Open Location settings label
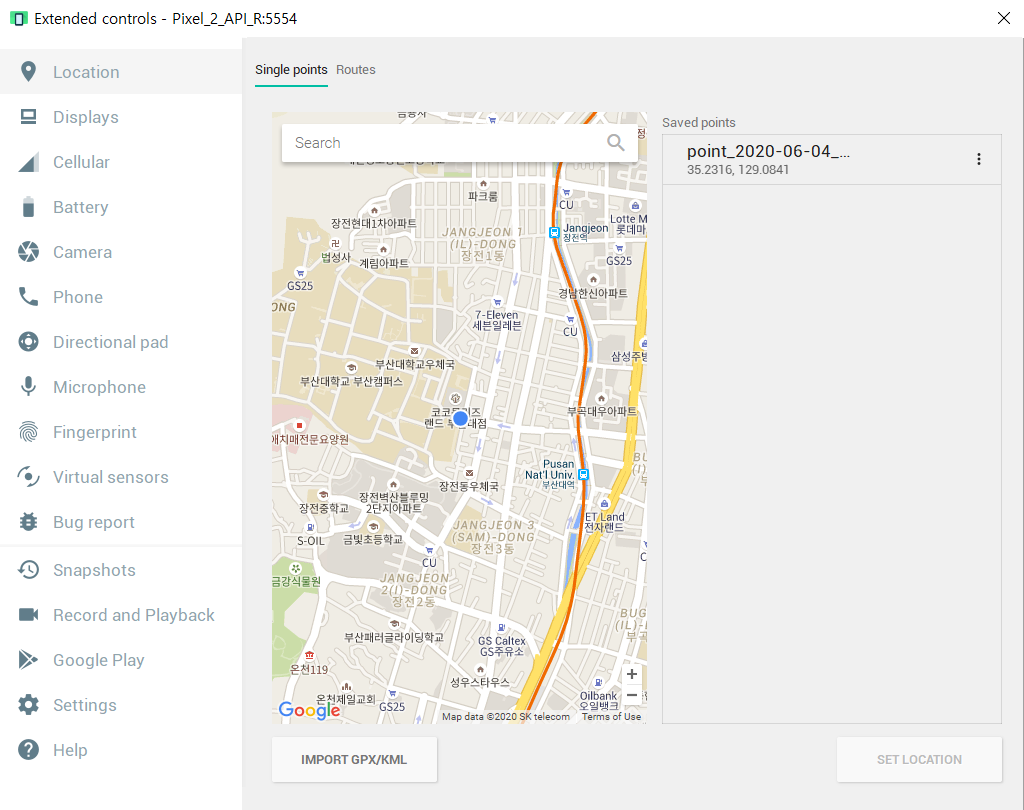Screen dimensions: 1024x810 [86, 72]
